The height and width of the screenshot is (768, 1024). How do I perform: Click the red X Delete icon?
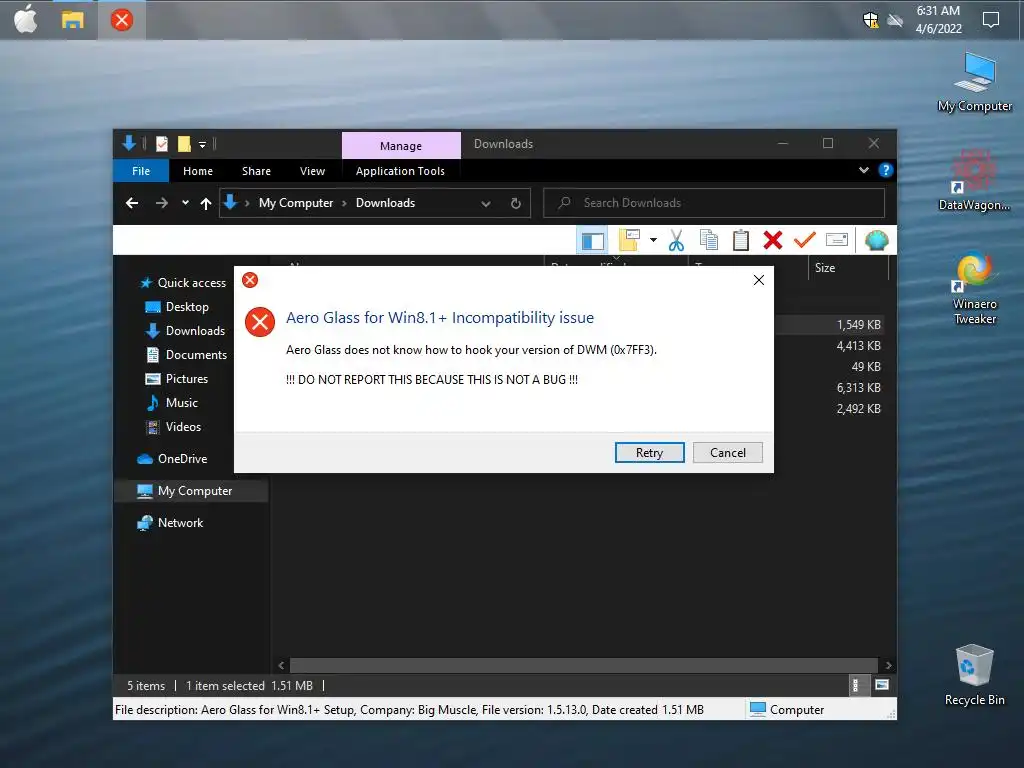[773, 240]
